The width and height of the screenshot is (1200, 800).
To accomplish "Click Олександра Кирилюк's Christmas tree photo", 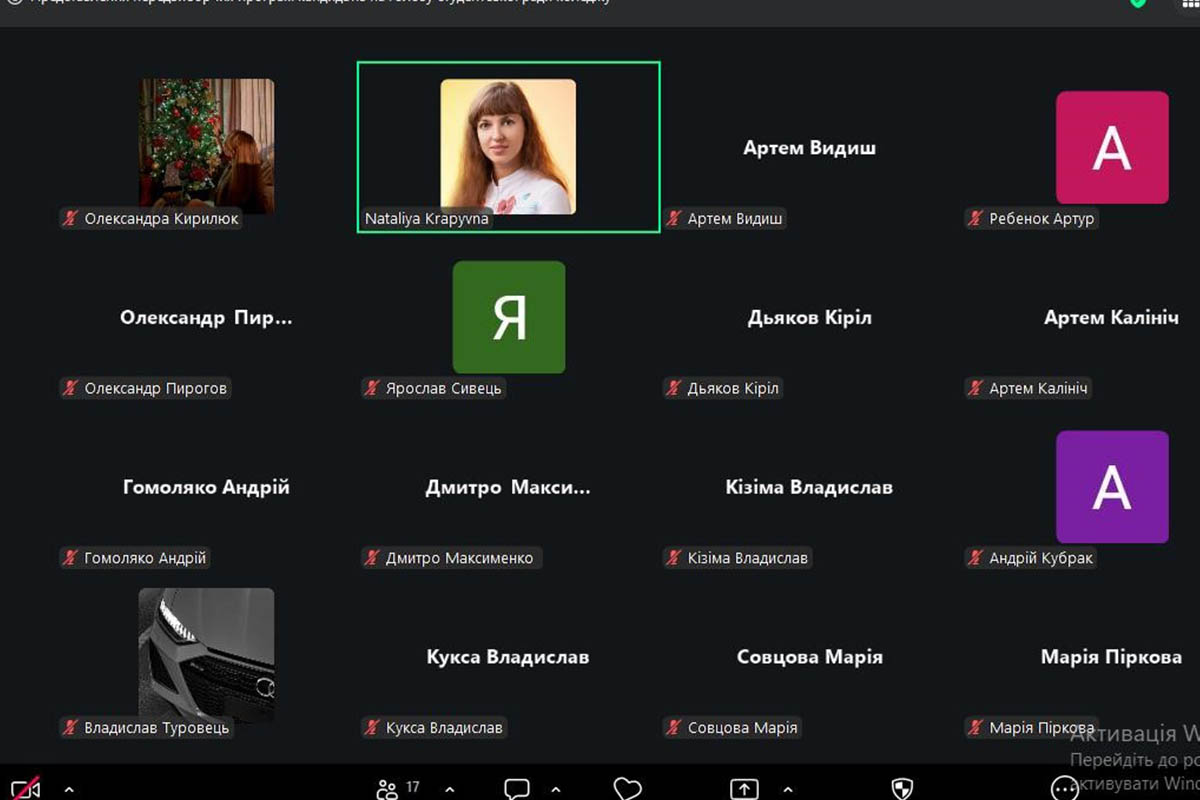I will pyautogui.click(x=206, y=146).
